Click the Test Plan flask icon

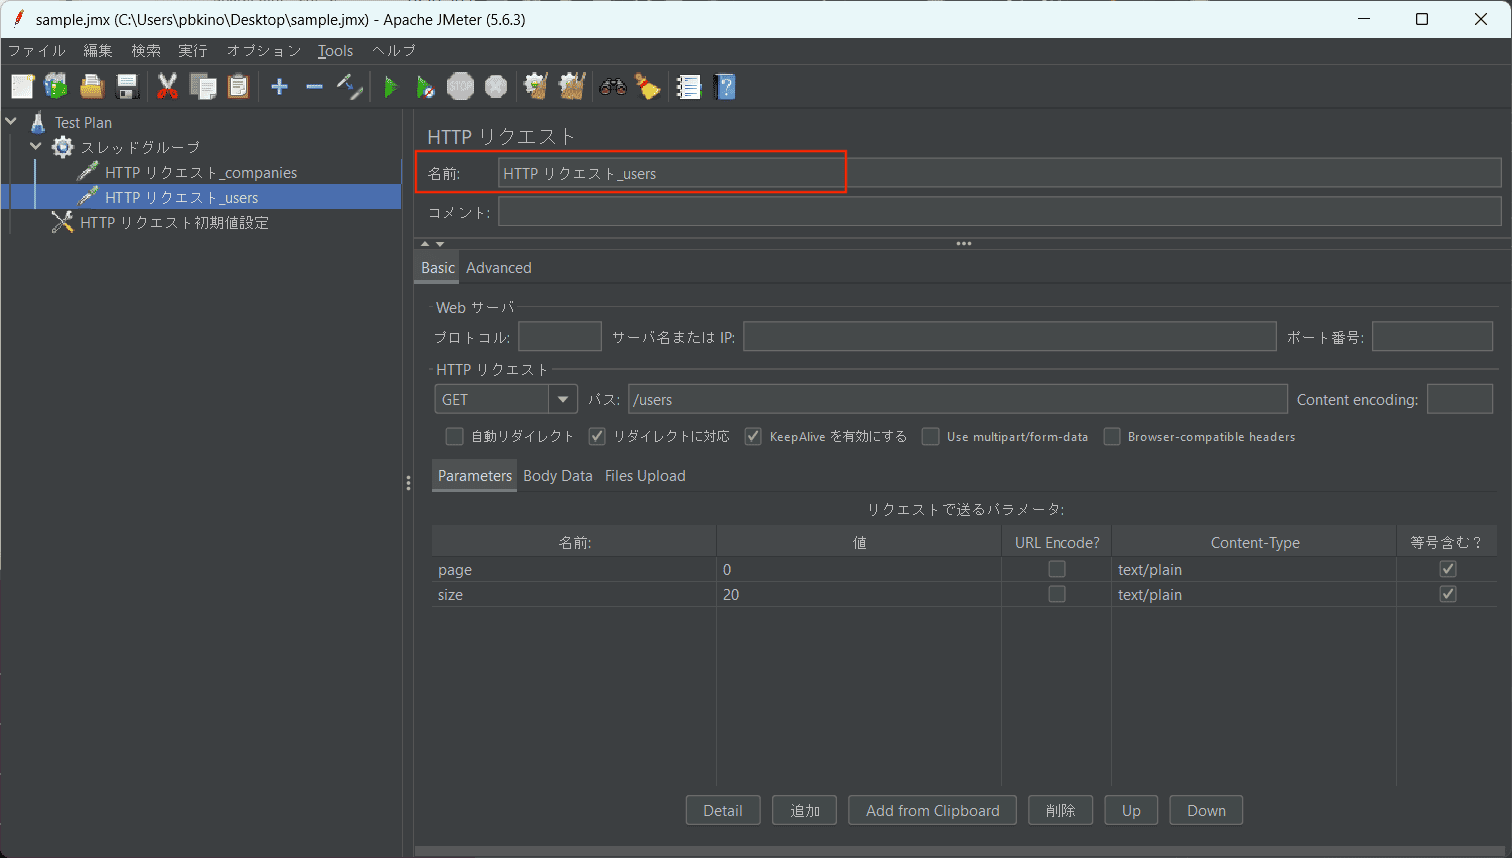38,122
